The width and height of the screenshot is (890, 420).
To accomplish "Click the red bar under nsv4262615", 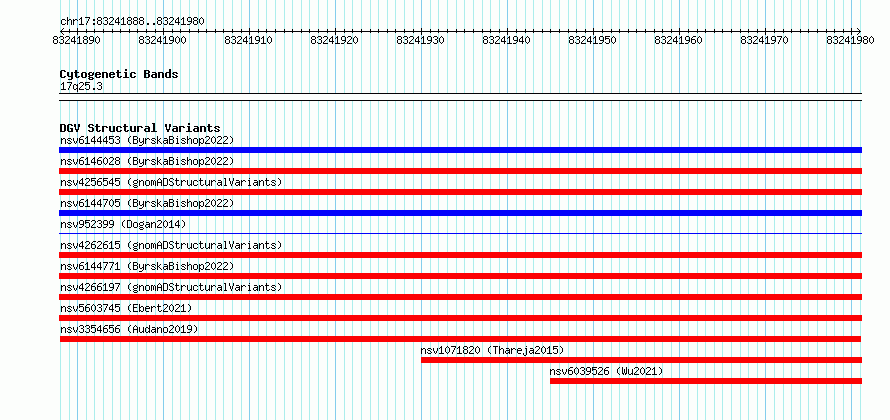I will click(x=460, y=255).
